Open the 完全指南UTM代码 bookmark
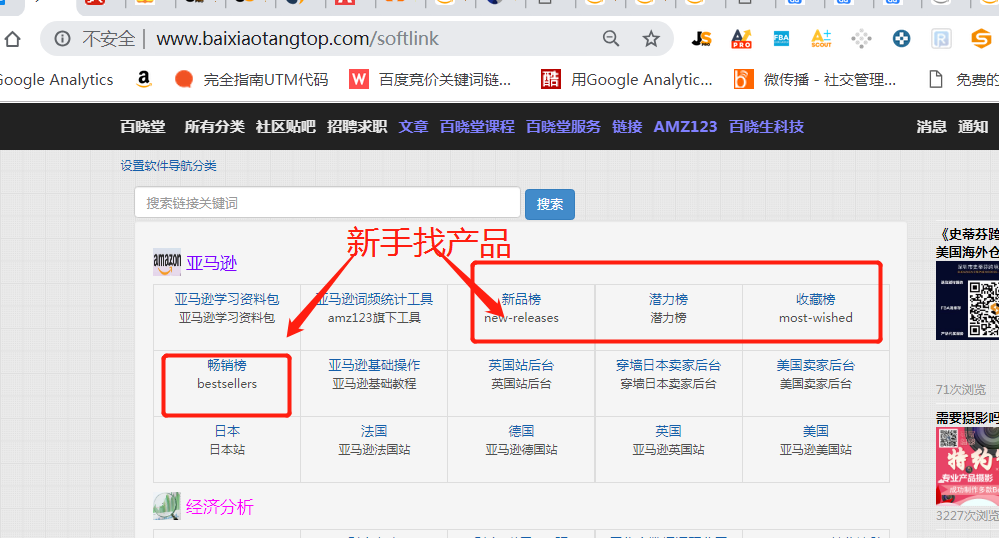This screenshot has height=538, width=999. [x=251, y=80]
